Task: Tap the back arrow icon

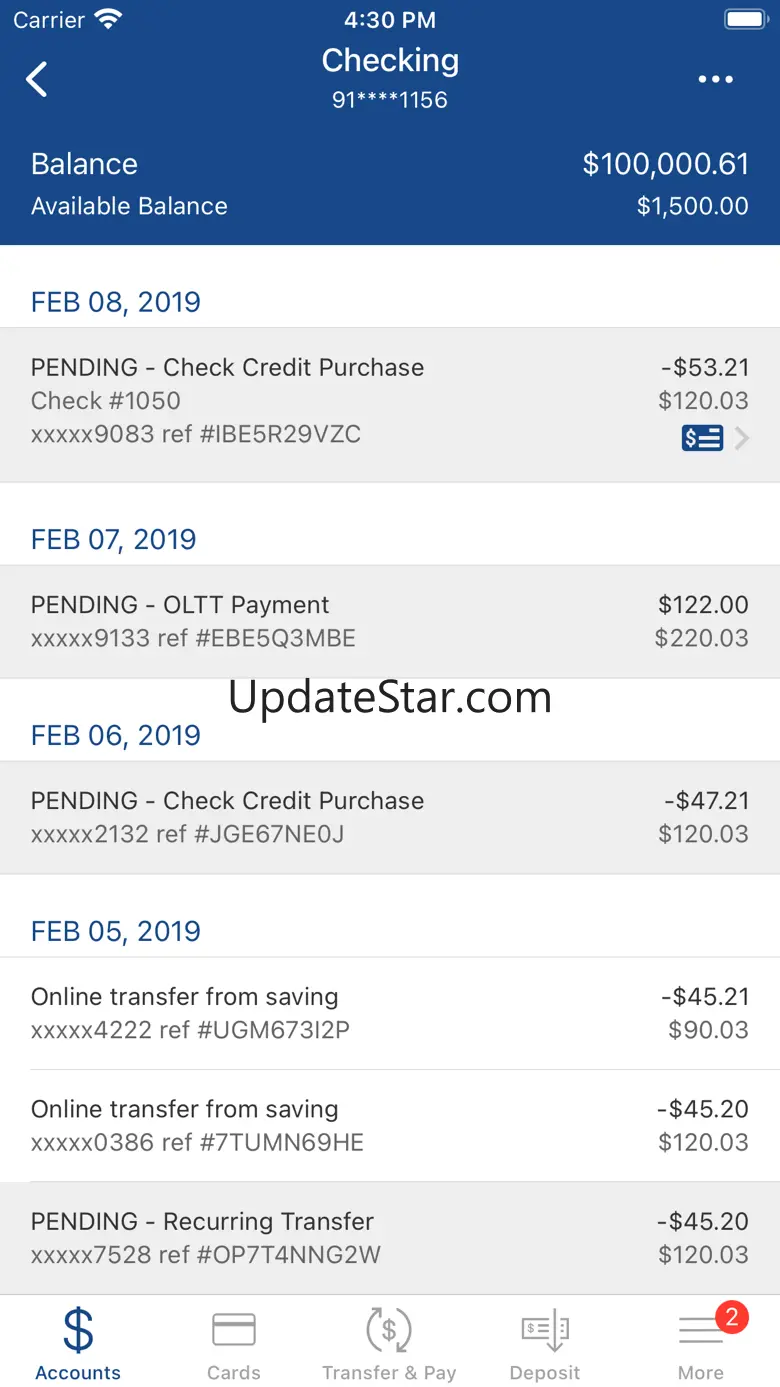Action: pos(37,79)
